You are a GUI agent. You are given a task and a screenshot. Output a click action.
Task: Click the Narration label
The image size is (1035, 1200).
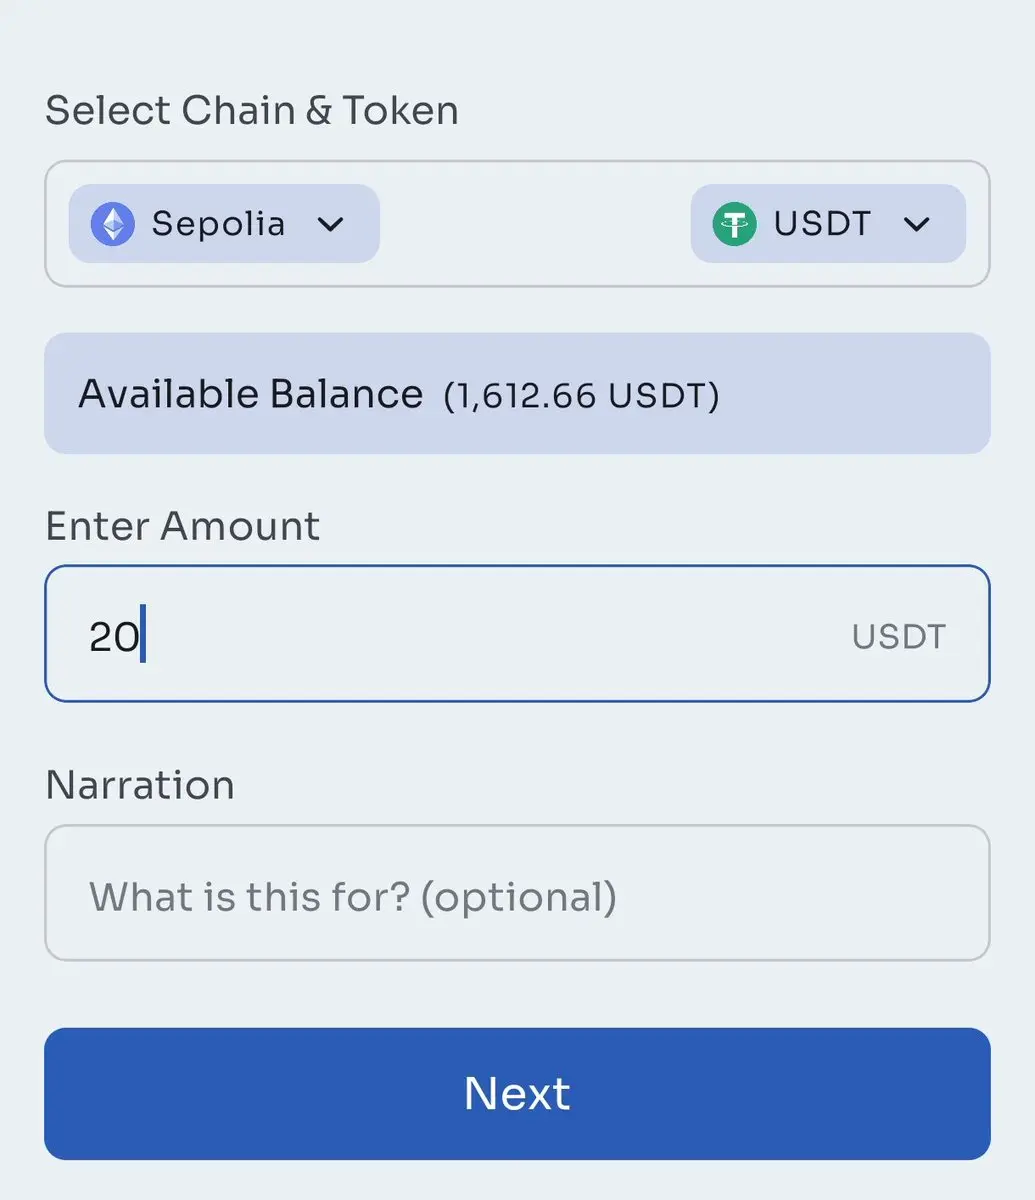140,785
